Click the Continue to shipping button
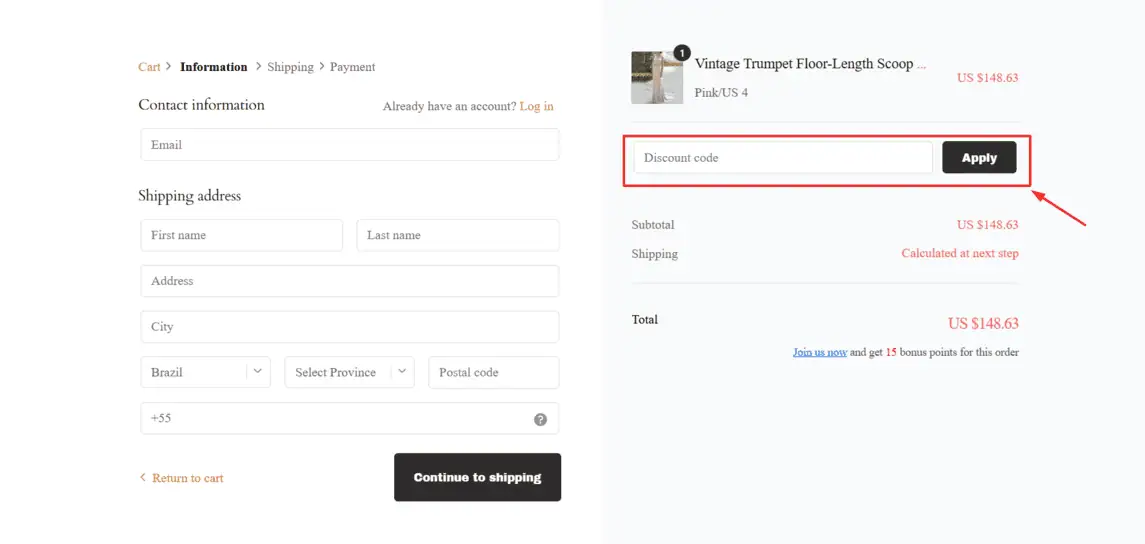The image size is (1145, 544). pos(478,478)
